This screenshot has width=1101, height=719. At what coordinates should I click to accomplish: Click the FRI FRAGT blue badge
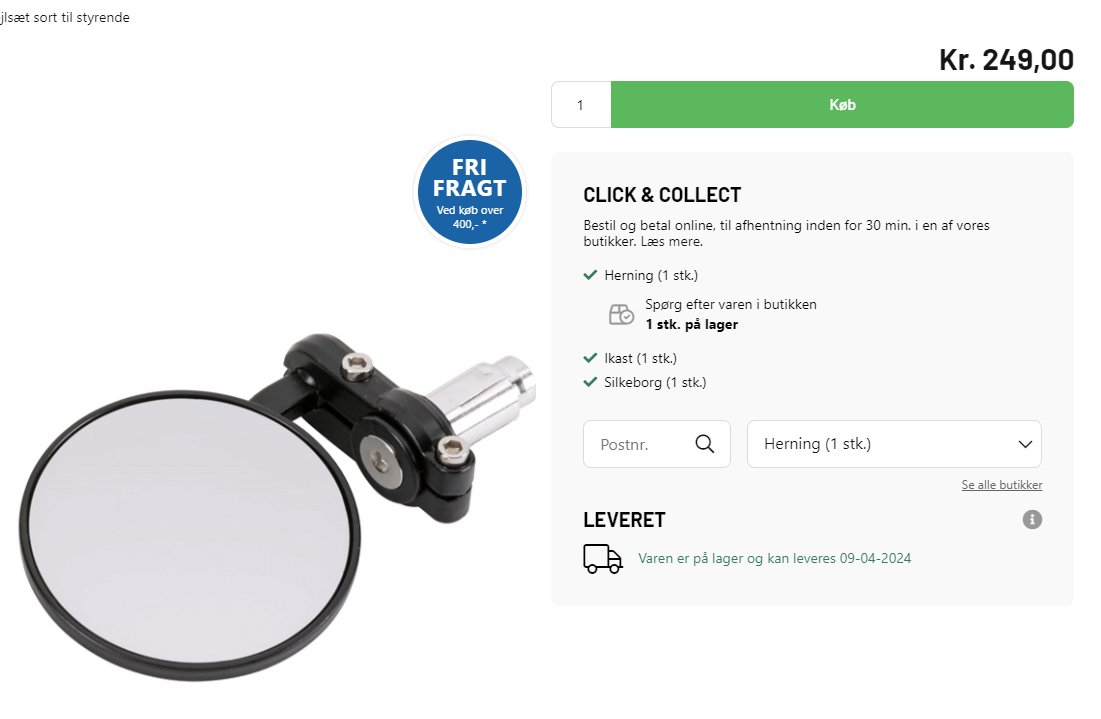[x=470, y=192]
